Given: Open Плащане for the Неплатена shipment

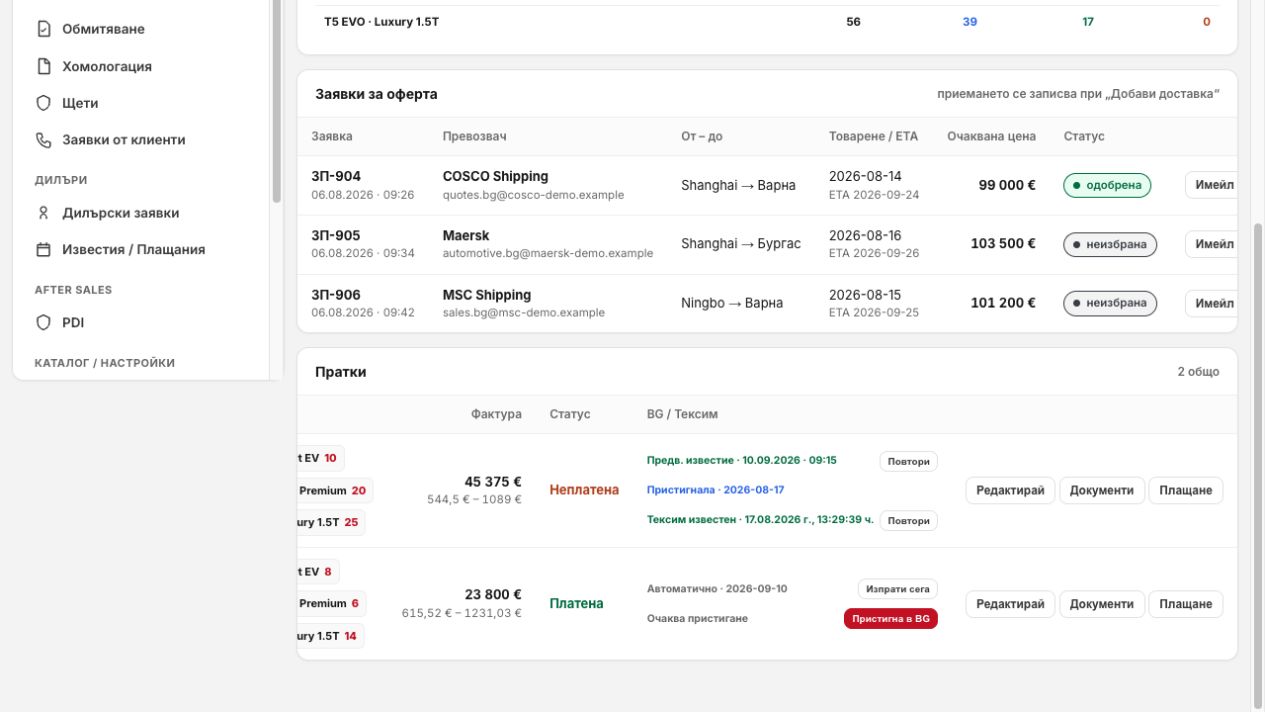Looking at the screenshot, I should click(1185, 490).
